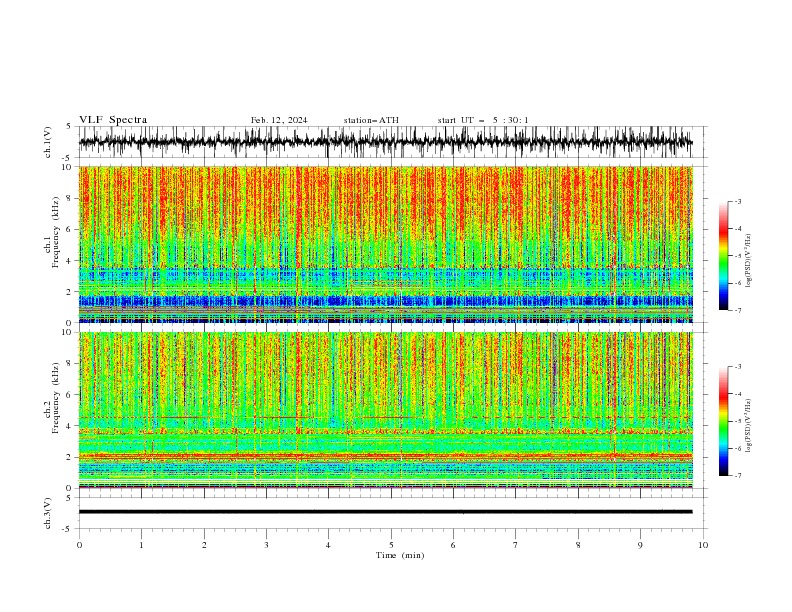Click time axis tick label "4"
The height and width of the screenshot is (612, 792).
pyautogui.click(x=328, y=545)
